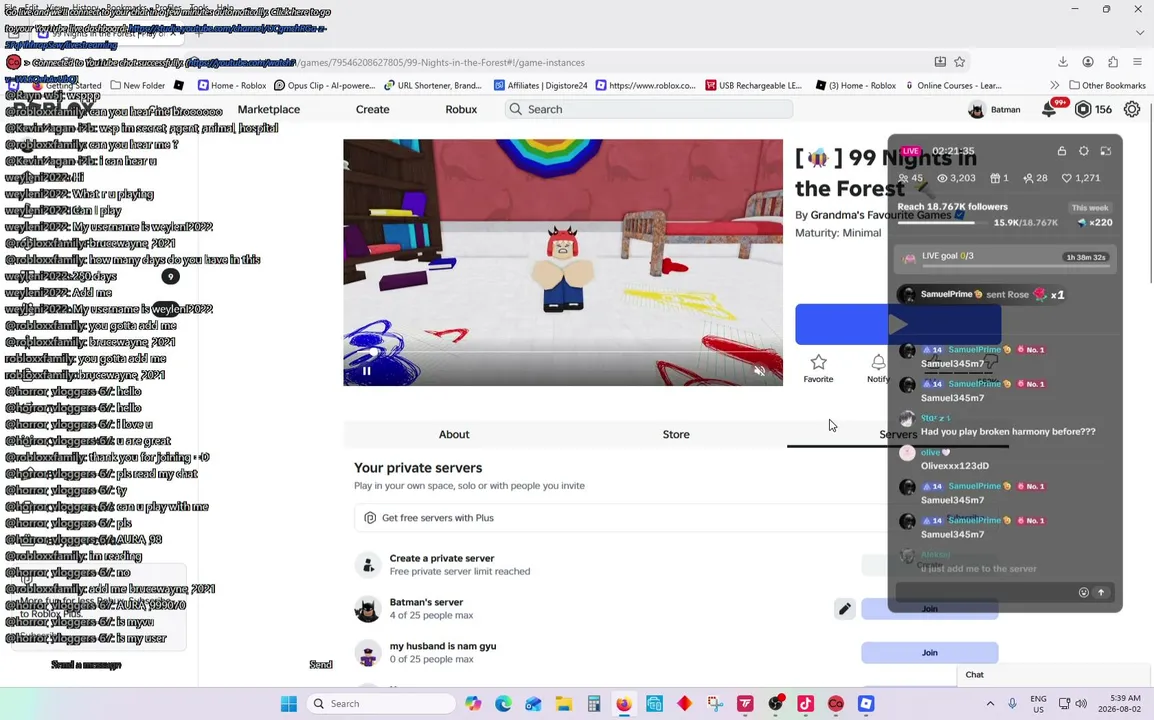The image size is (1154, 720).
Task: Join the 'my husband is nam gyu' server
Action: tap(930, 652)
